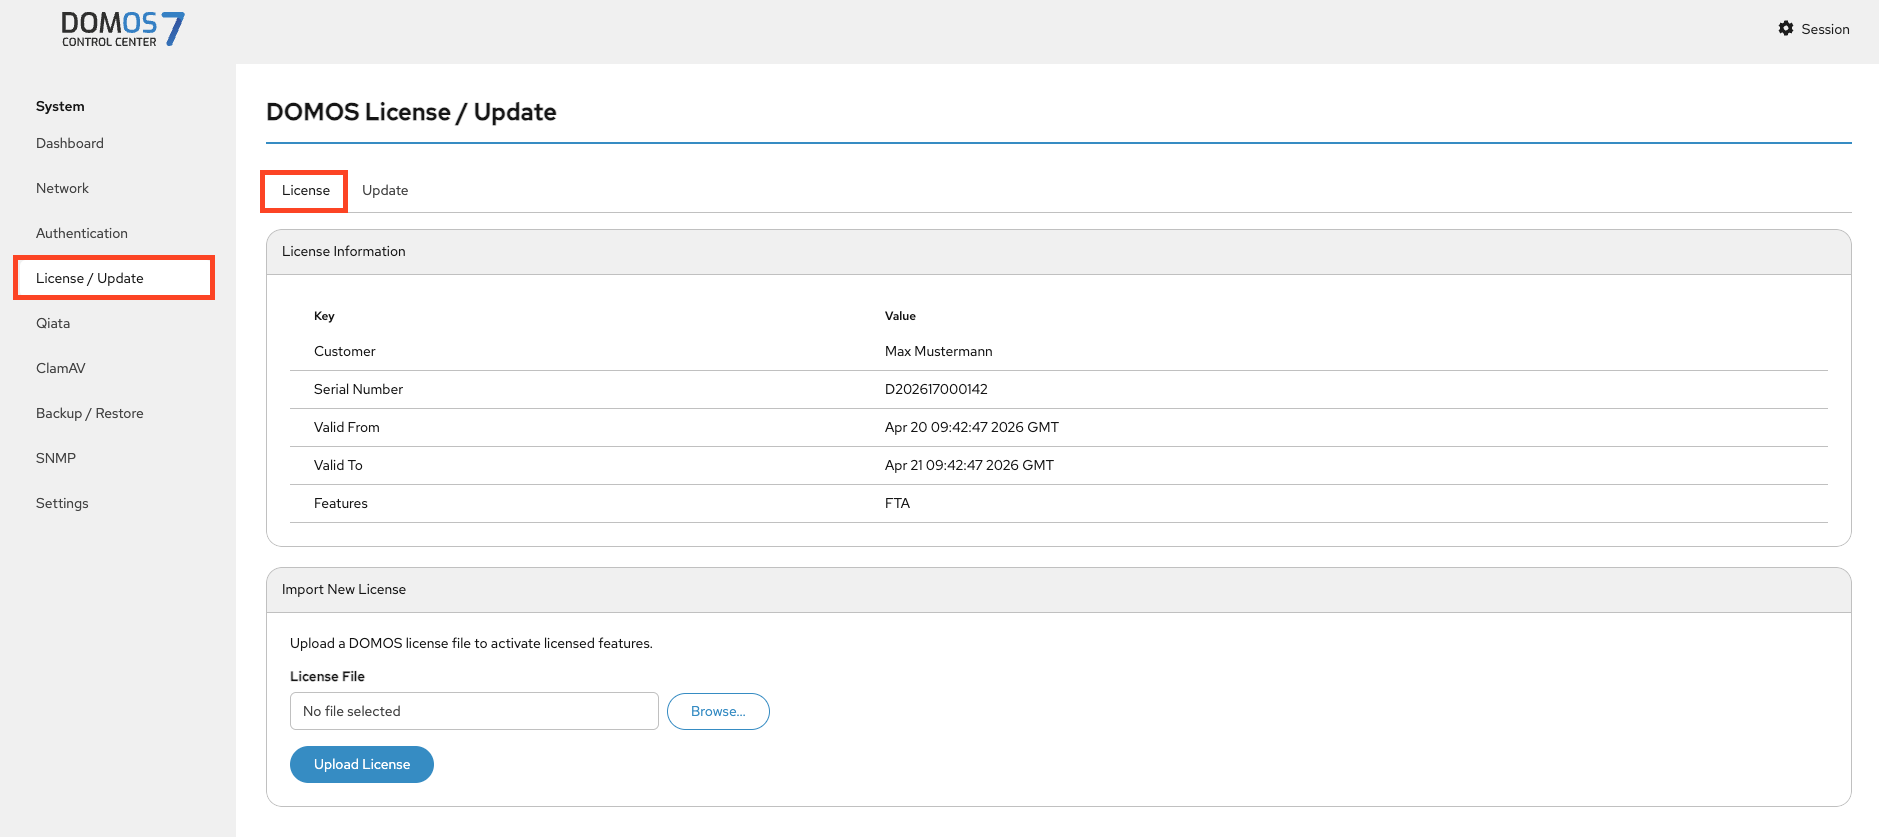The image size is (1879, 837).
Task: Click the DOMOS License / Update page title
Action: 411,112
